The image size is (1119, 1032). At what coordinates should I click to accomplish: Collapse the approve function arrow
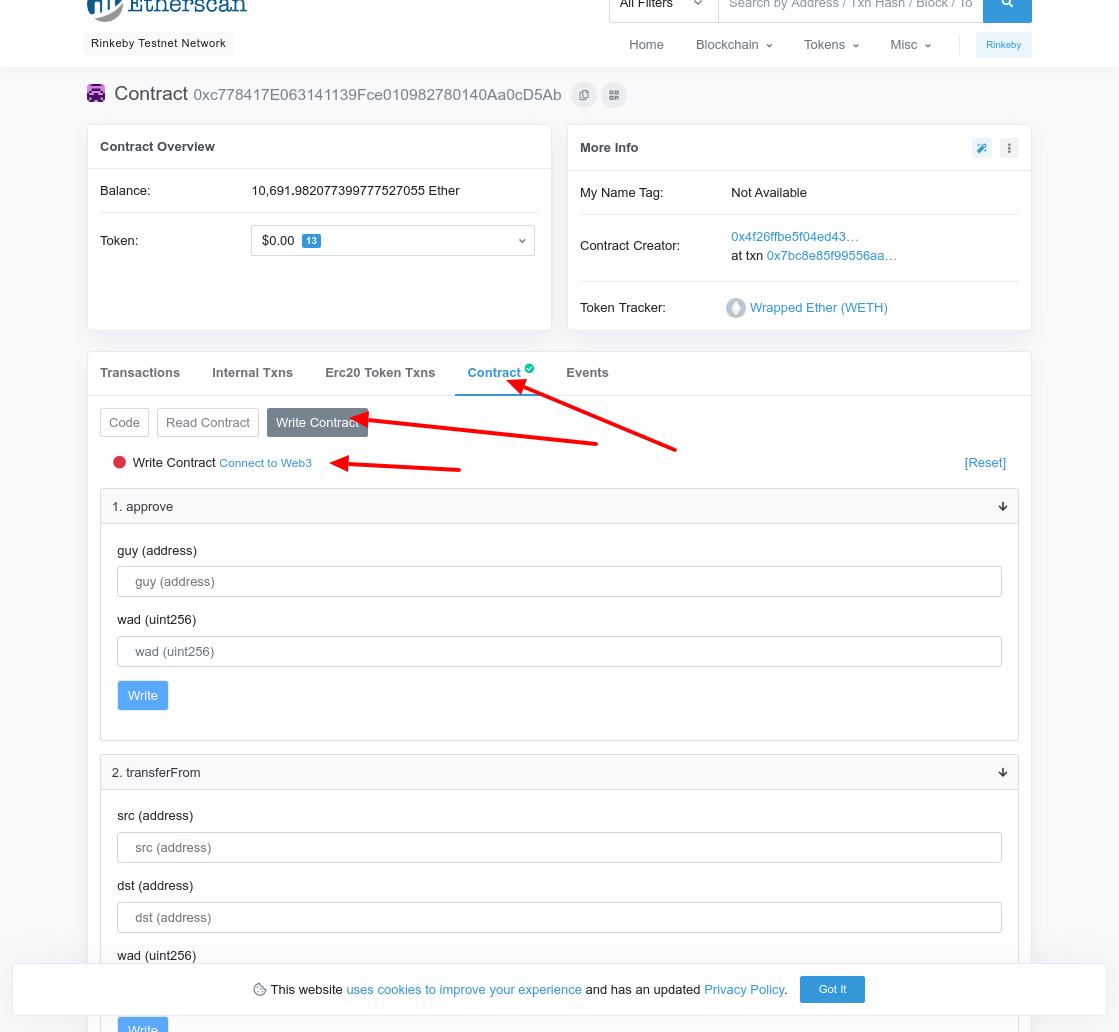pos(1002,507)
